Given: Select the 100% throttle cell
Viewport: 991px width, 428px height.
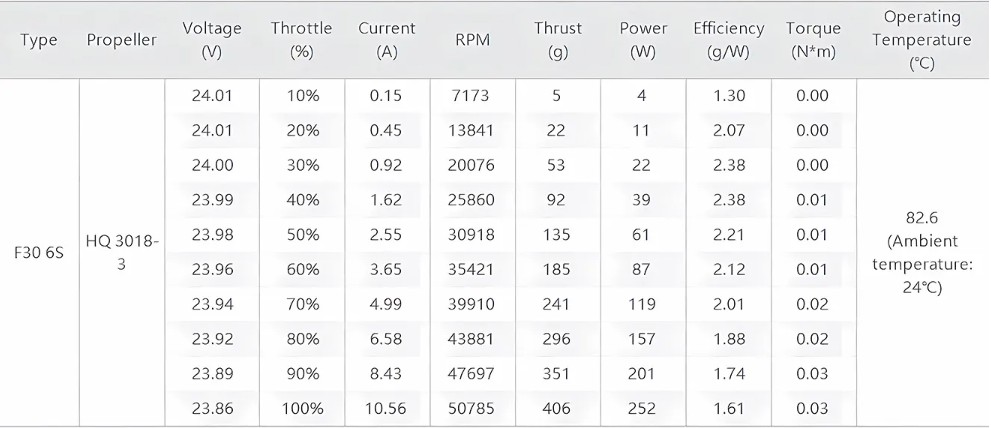Looking at the screenshot, I should 302,408.
